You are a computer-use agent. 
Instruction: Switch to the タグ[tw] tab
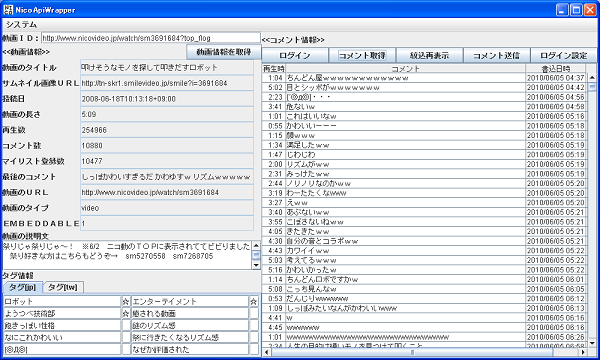pos(63,287)
